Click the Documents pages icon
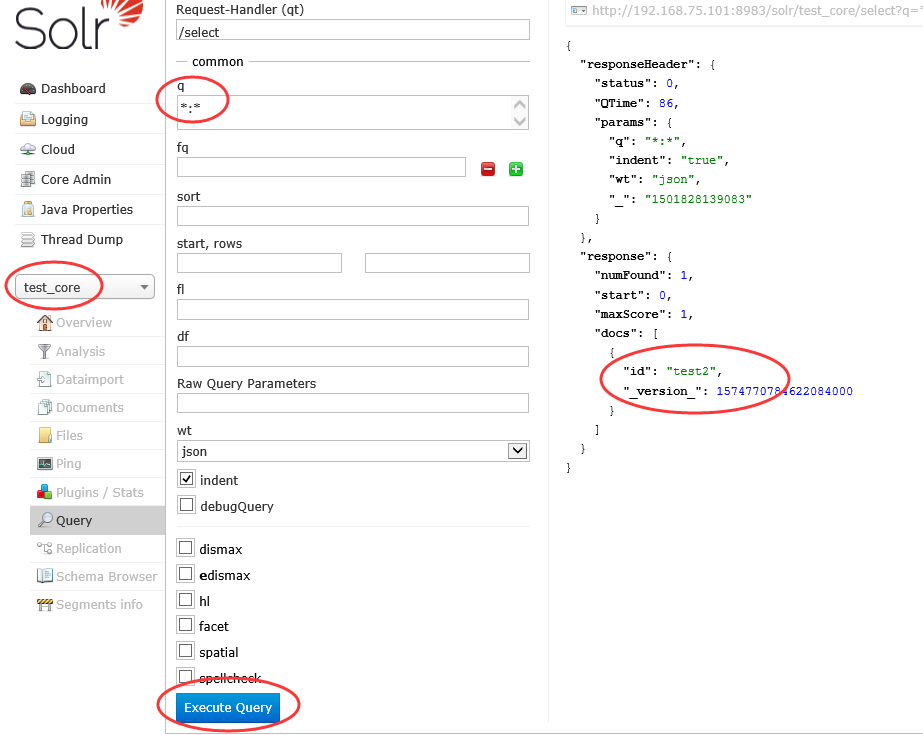This screenshot has height=735, width=923. tap(45, 407)
